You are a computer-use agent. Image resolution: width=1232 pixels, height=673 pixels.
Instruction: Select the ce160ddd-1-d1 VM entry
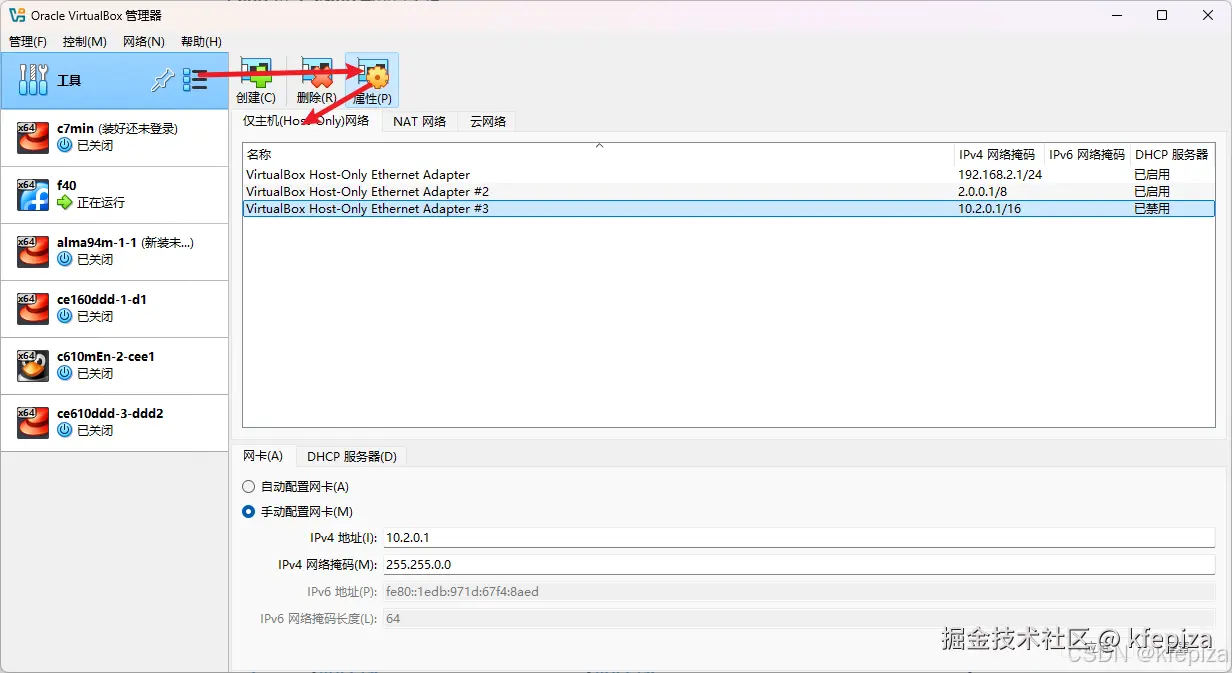(115, 309)
